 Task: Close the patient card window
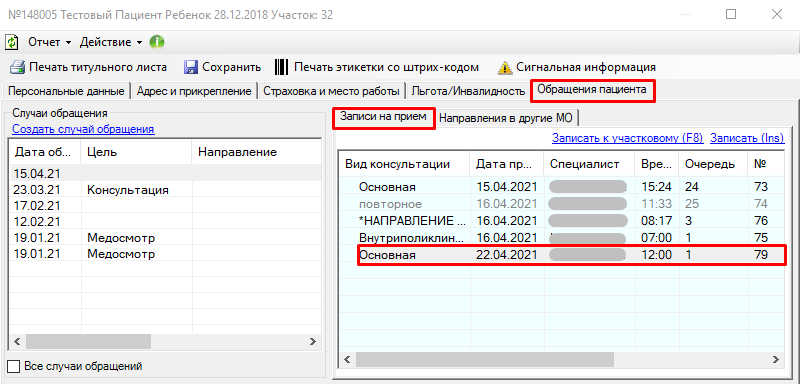[x=777, y=14]
